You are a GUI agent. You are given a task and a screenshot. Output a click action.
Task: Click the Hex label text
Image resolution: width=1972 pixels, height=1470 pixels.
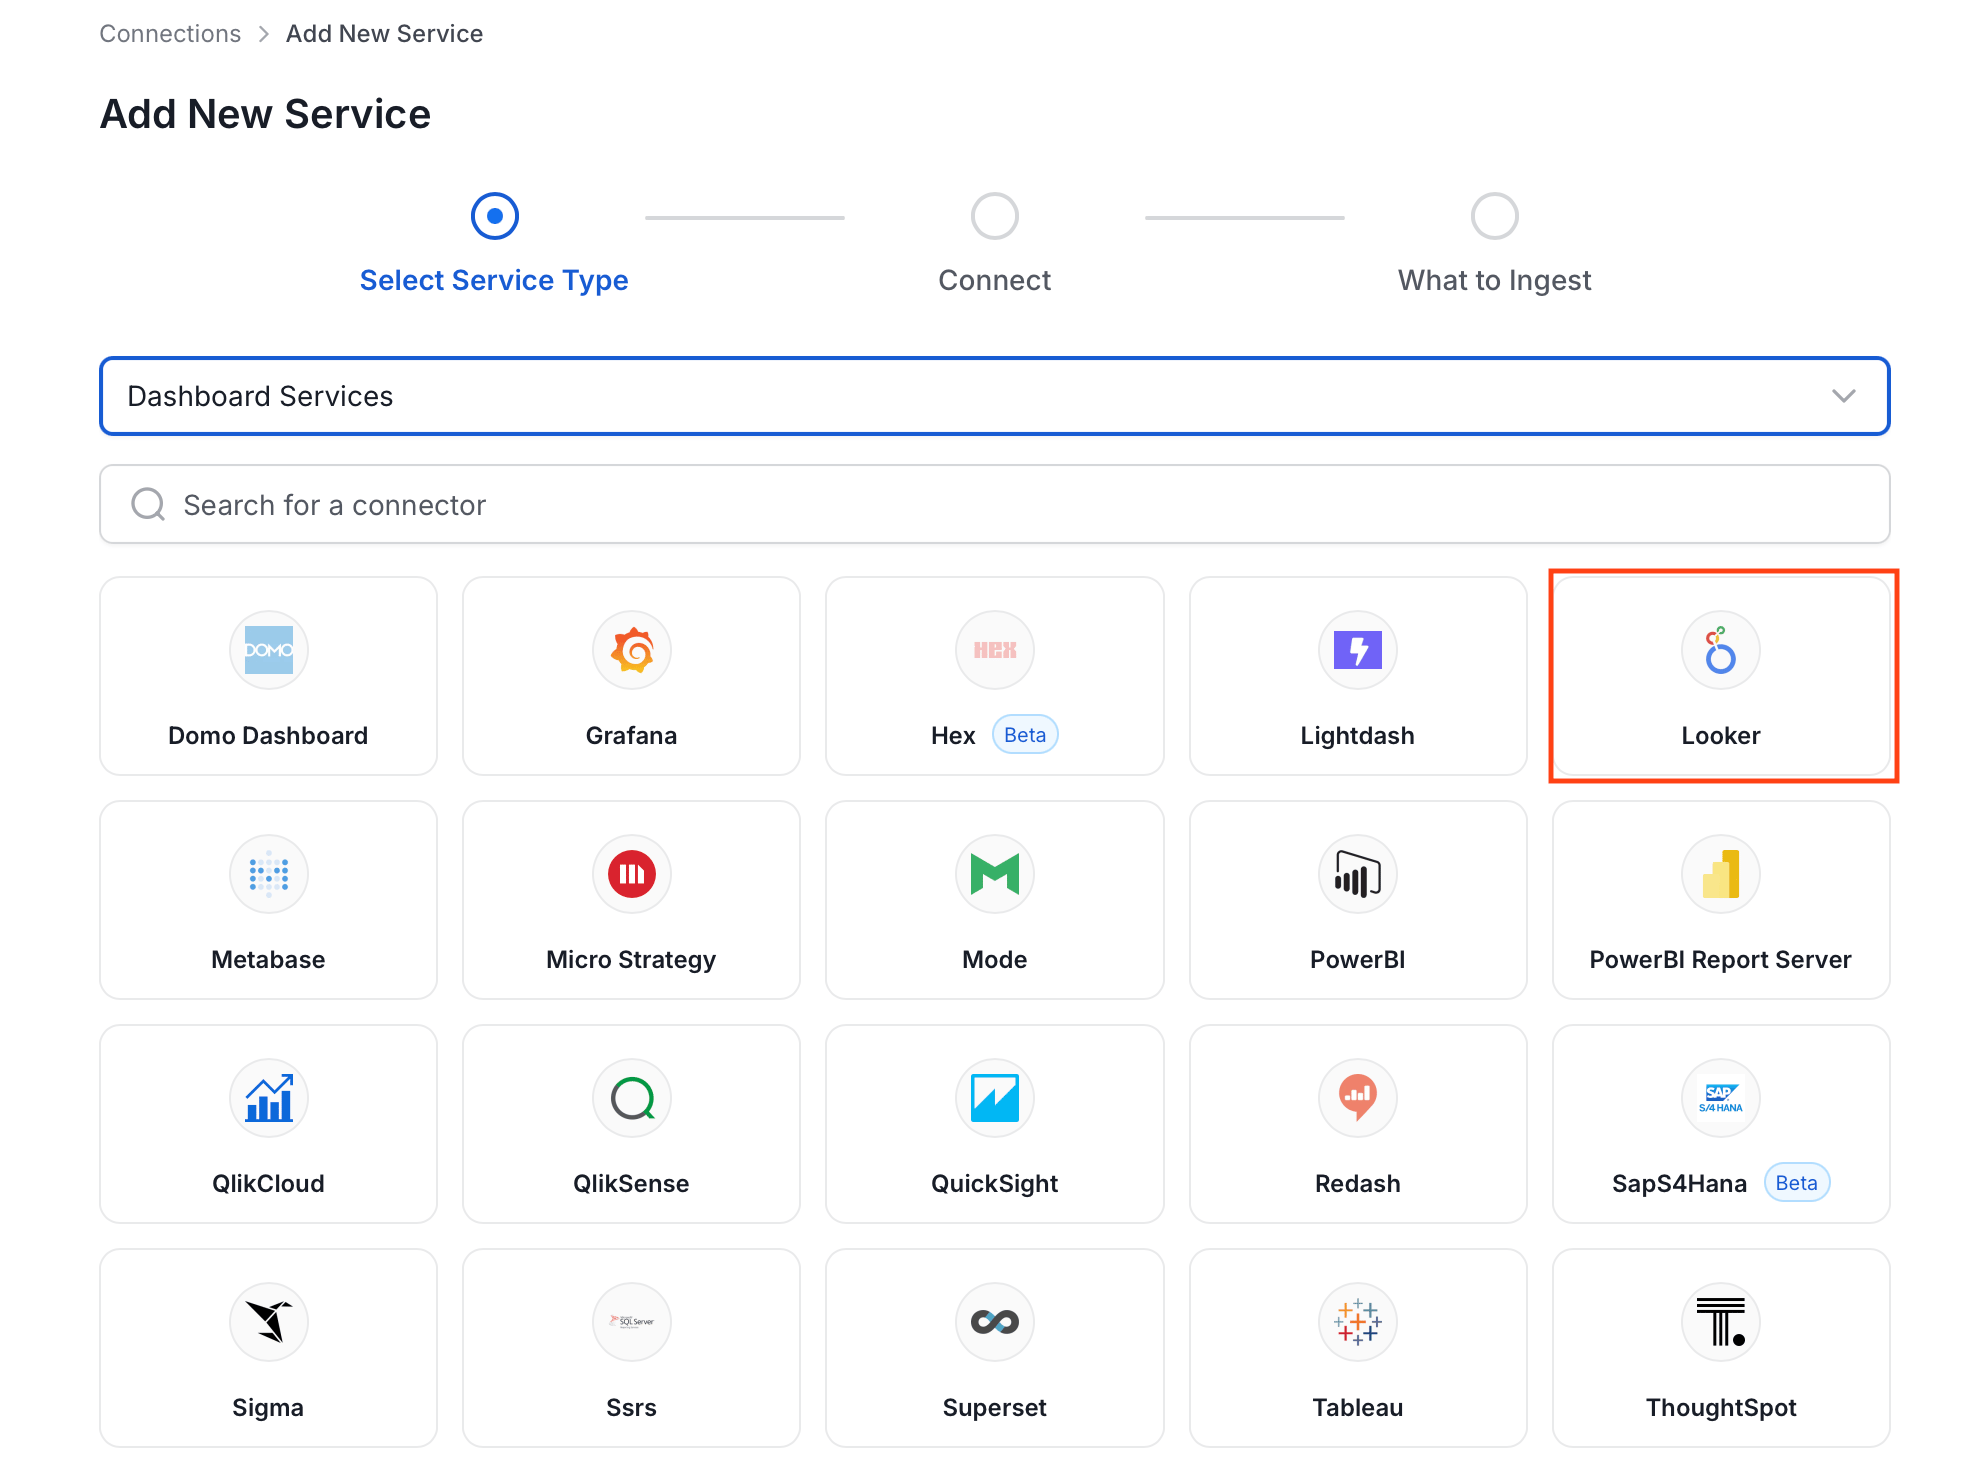coord(952,736)
